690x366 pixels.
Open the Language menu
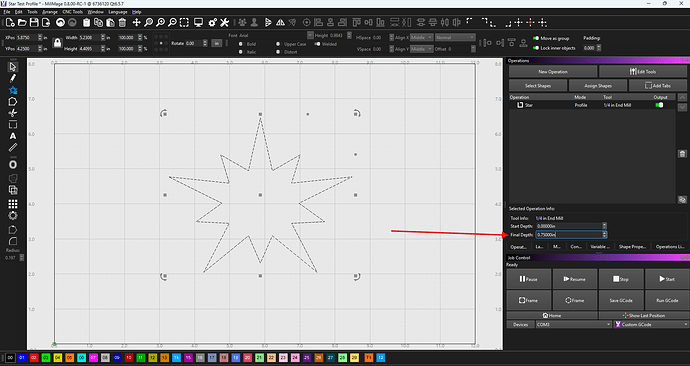118,12
